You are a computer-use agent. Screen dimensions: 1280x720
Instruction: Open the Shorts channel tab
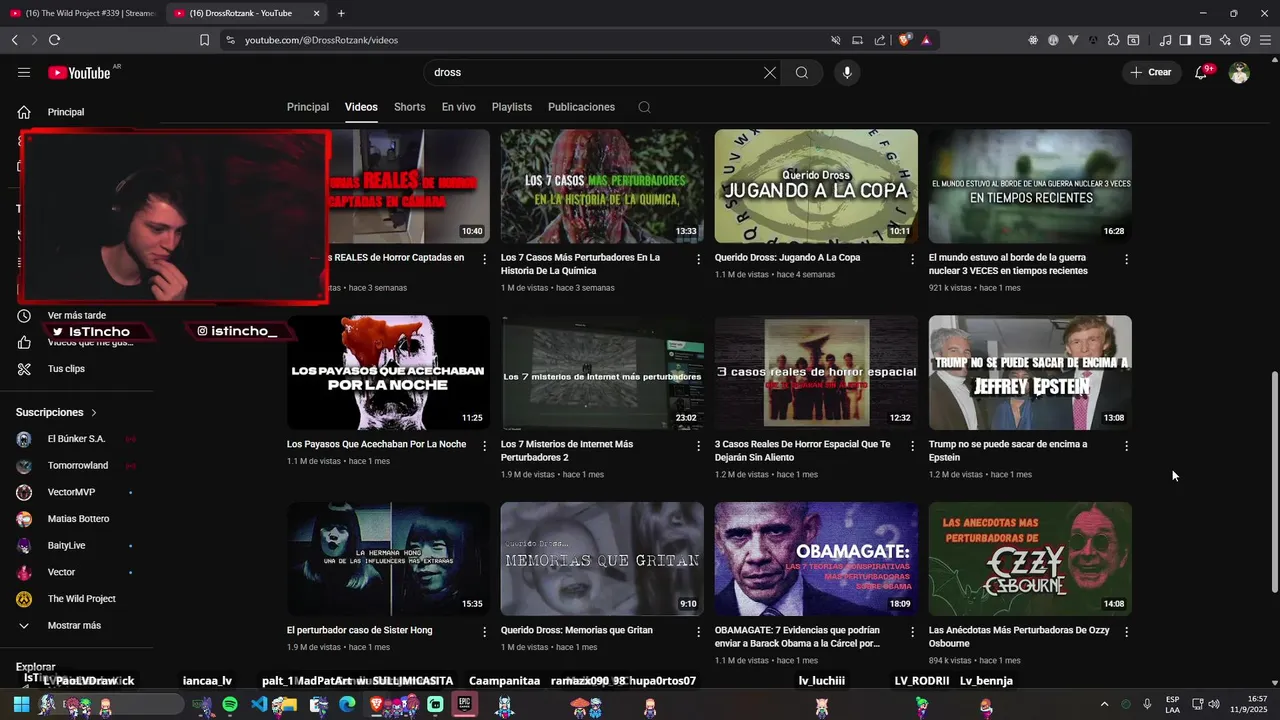click(x=409, y=107)
